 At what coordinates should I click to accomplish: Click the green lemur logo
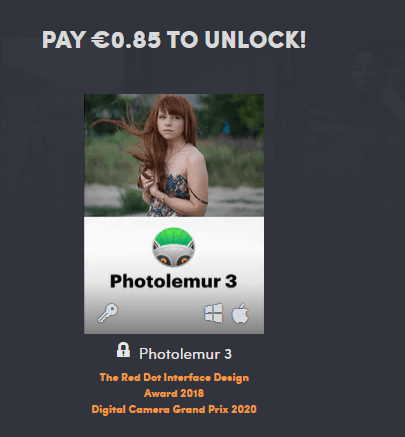tap(174, 247)
